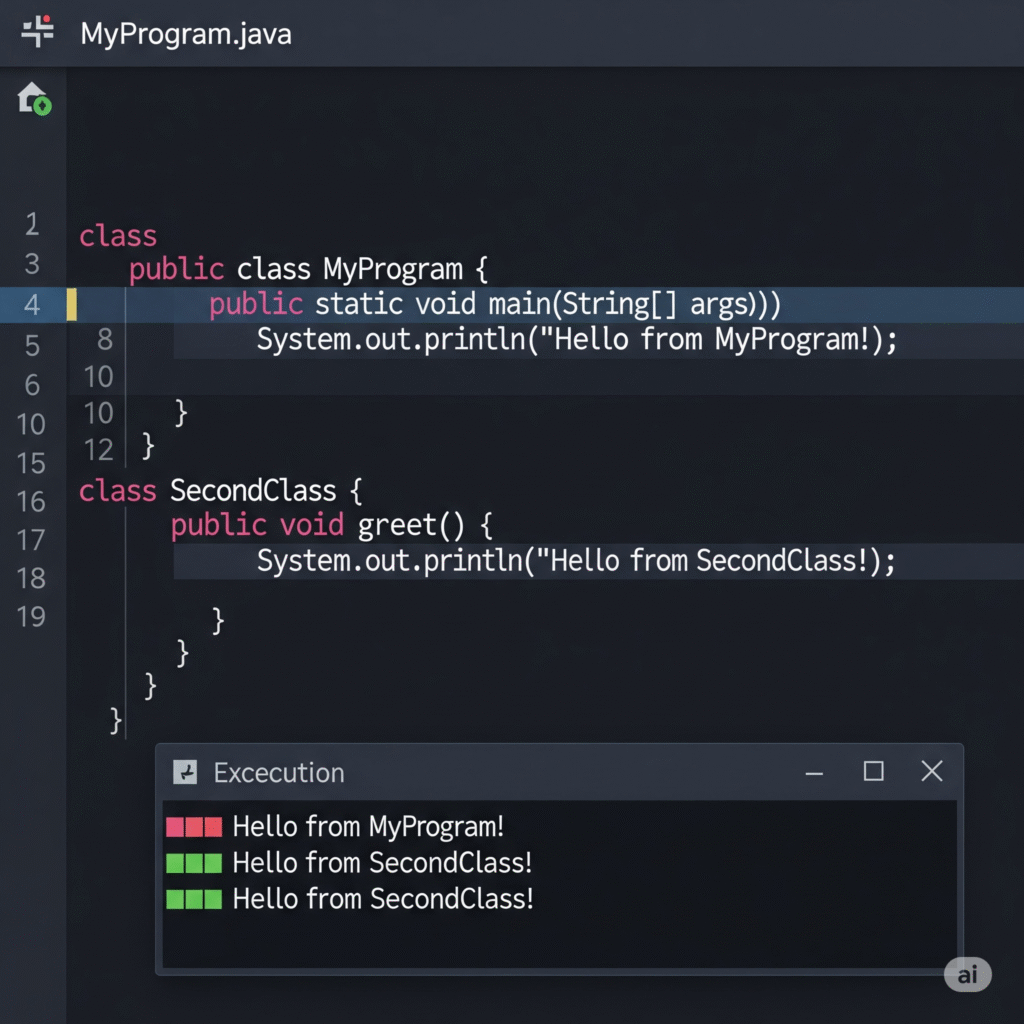The image size is (1024, 1024).
Task: Click inner line number 8
Action: click(104, 340)
